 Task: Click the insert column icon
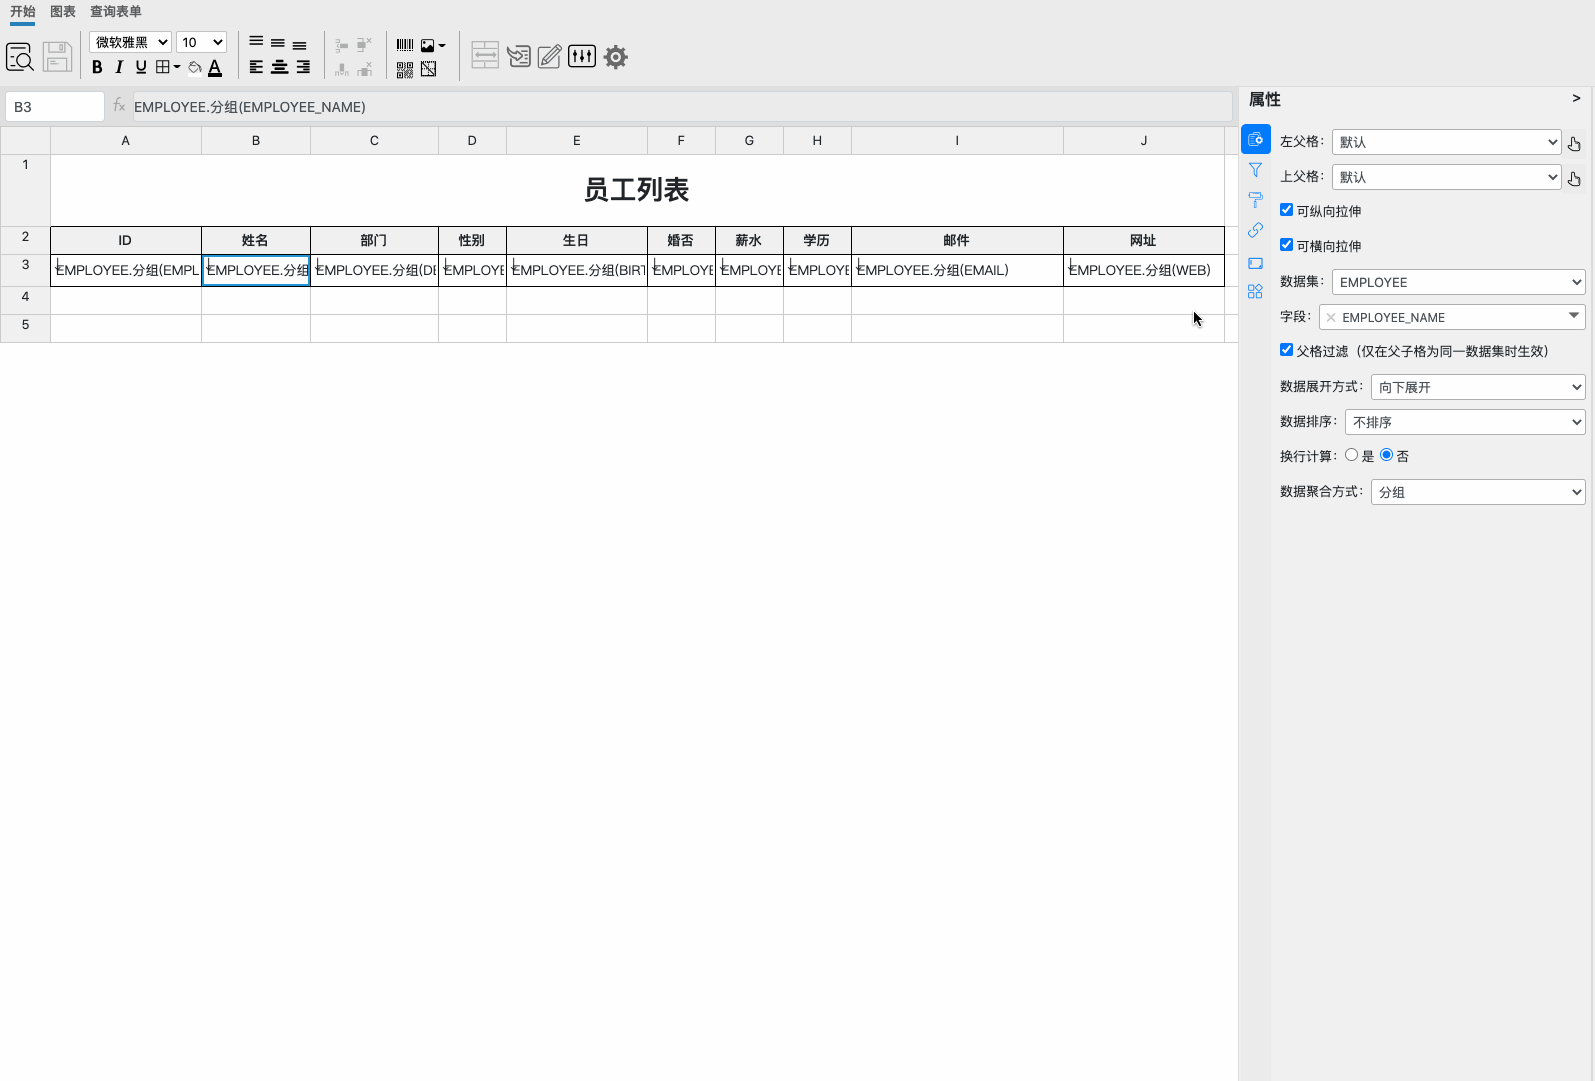tap(342, 69)
